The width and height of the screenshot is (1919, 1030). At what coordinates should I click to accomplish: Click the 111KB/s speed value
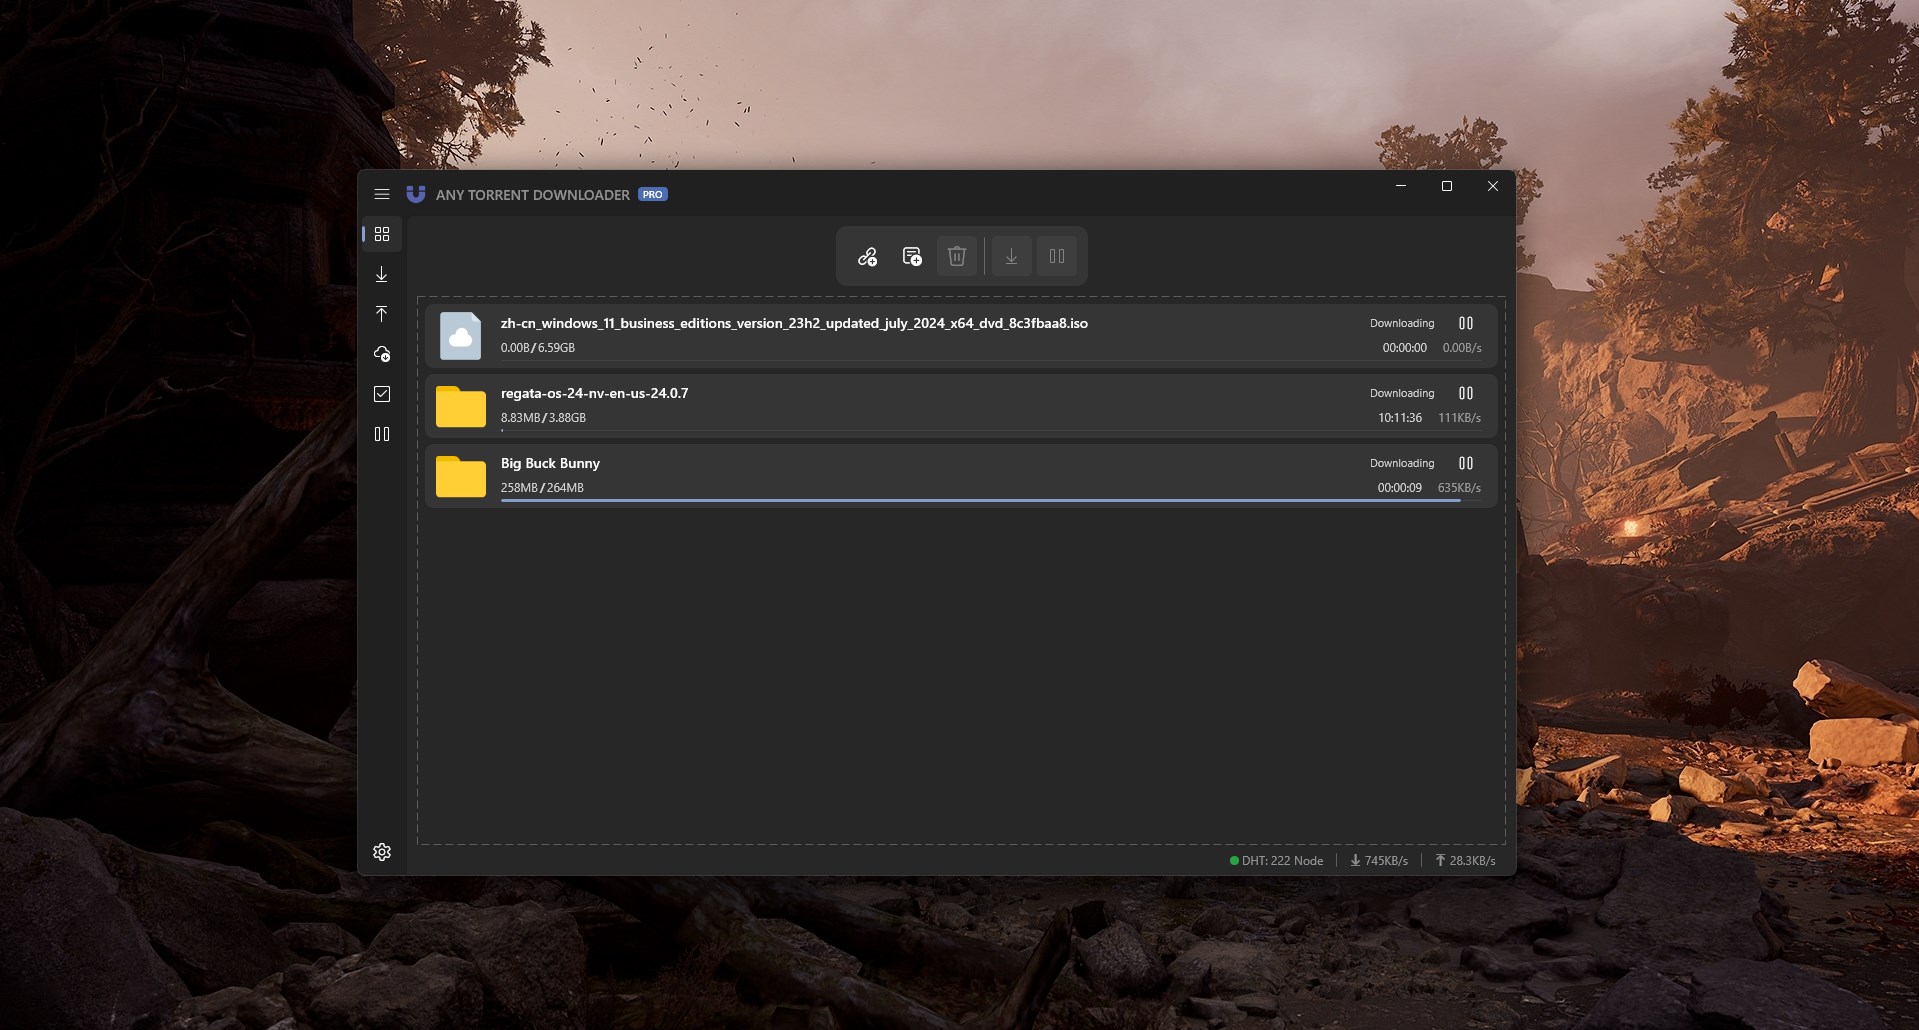[x=1460, y=418]
